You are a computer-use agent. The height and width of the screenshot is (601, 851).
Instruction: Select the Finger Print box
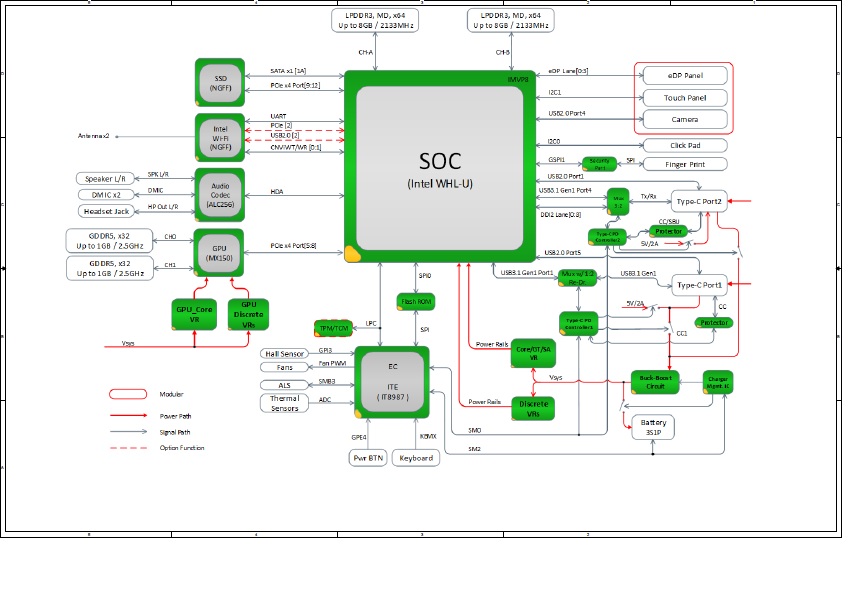pos(685,165)
